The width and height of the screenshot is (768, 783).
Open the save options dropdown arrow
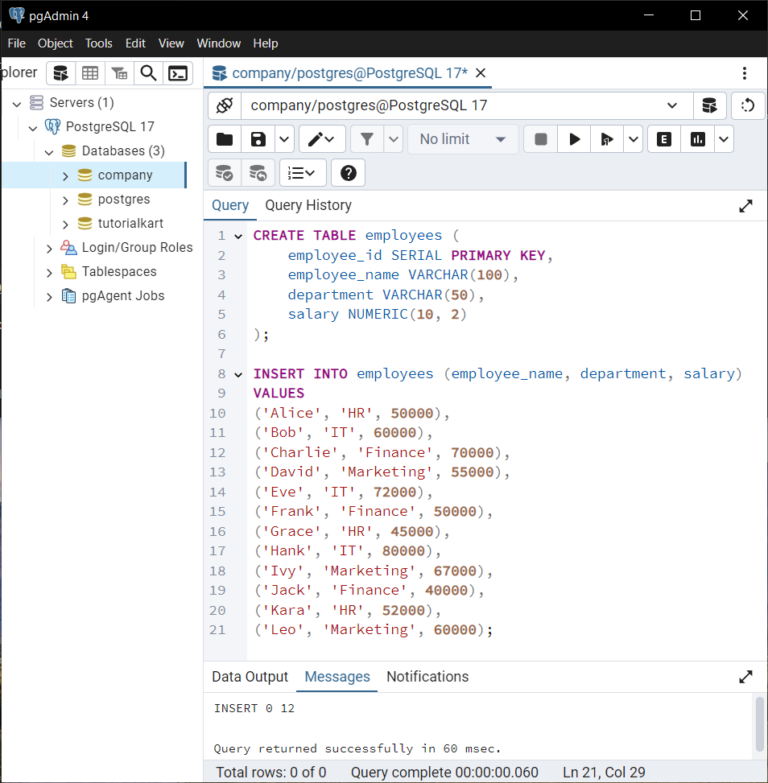point(284,139)
